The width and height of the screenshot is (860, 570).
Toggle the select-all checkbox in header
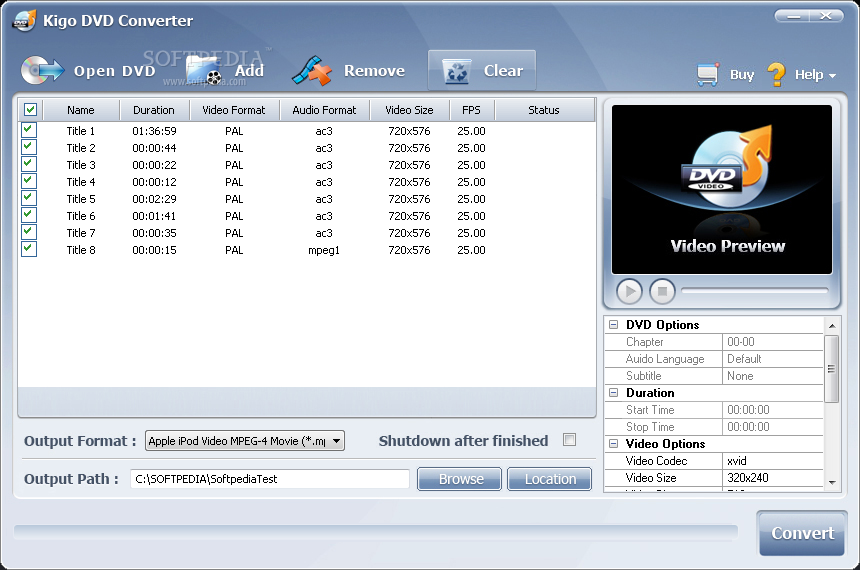pyautogui.click(x=30, y=110)
